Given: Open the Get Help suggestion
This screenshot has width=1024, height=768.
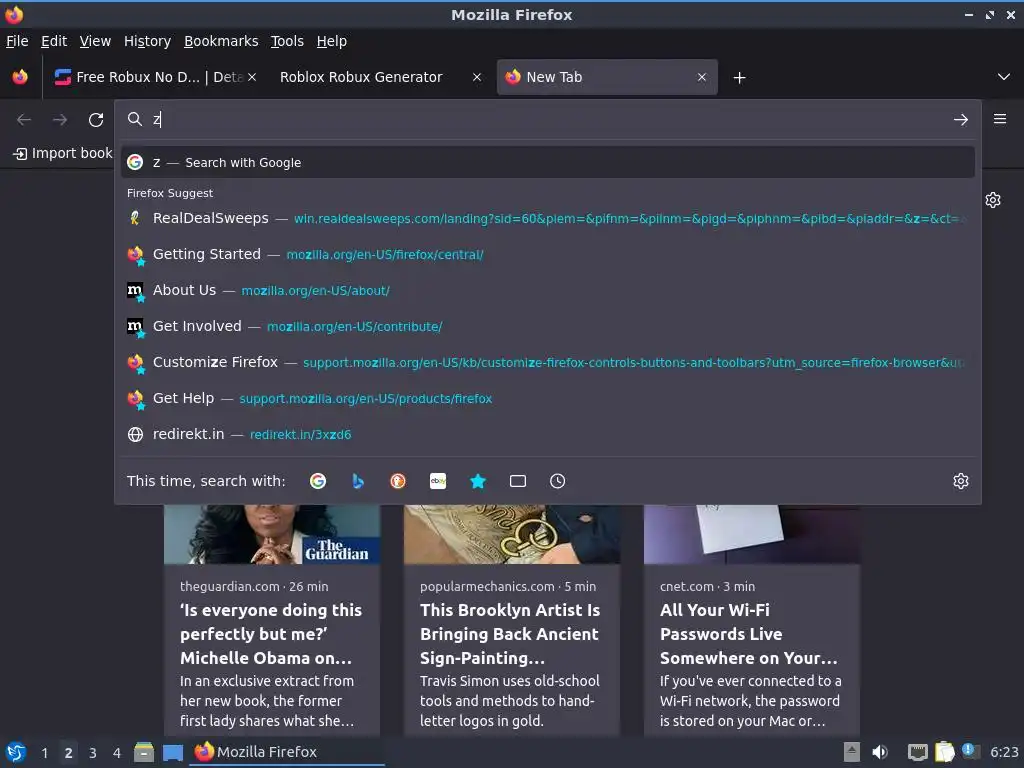Looking at the screenshot, I should (x=547, y=398).
